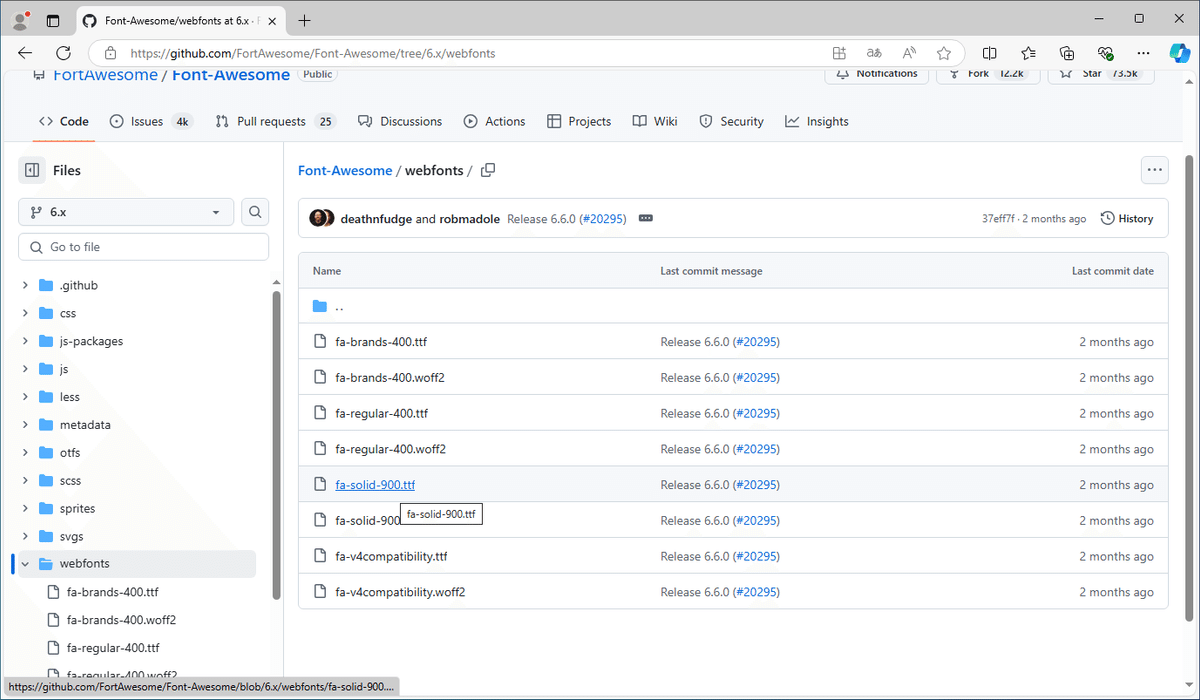The image size is (1200, 700).
Task: Expand the metadata folder
Action: (25, 425)
